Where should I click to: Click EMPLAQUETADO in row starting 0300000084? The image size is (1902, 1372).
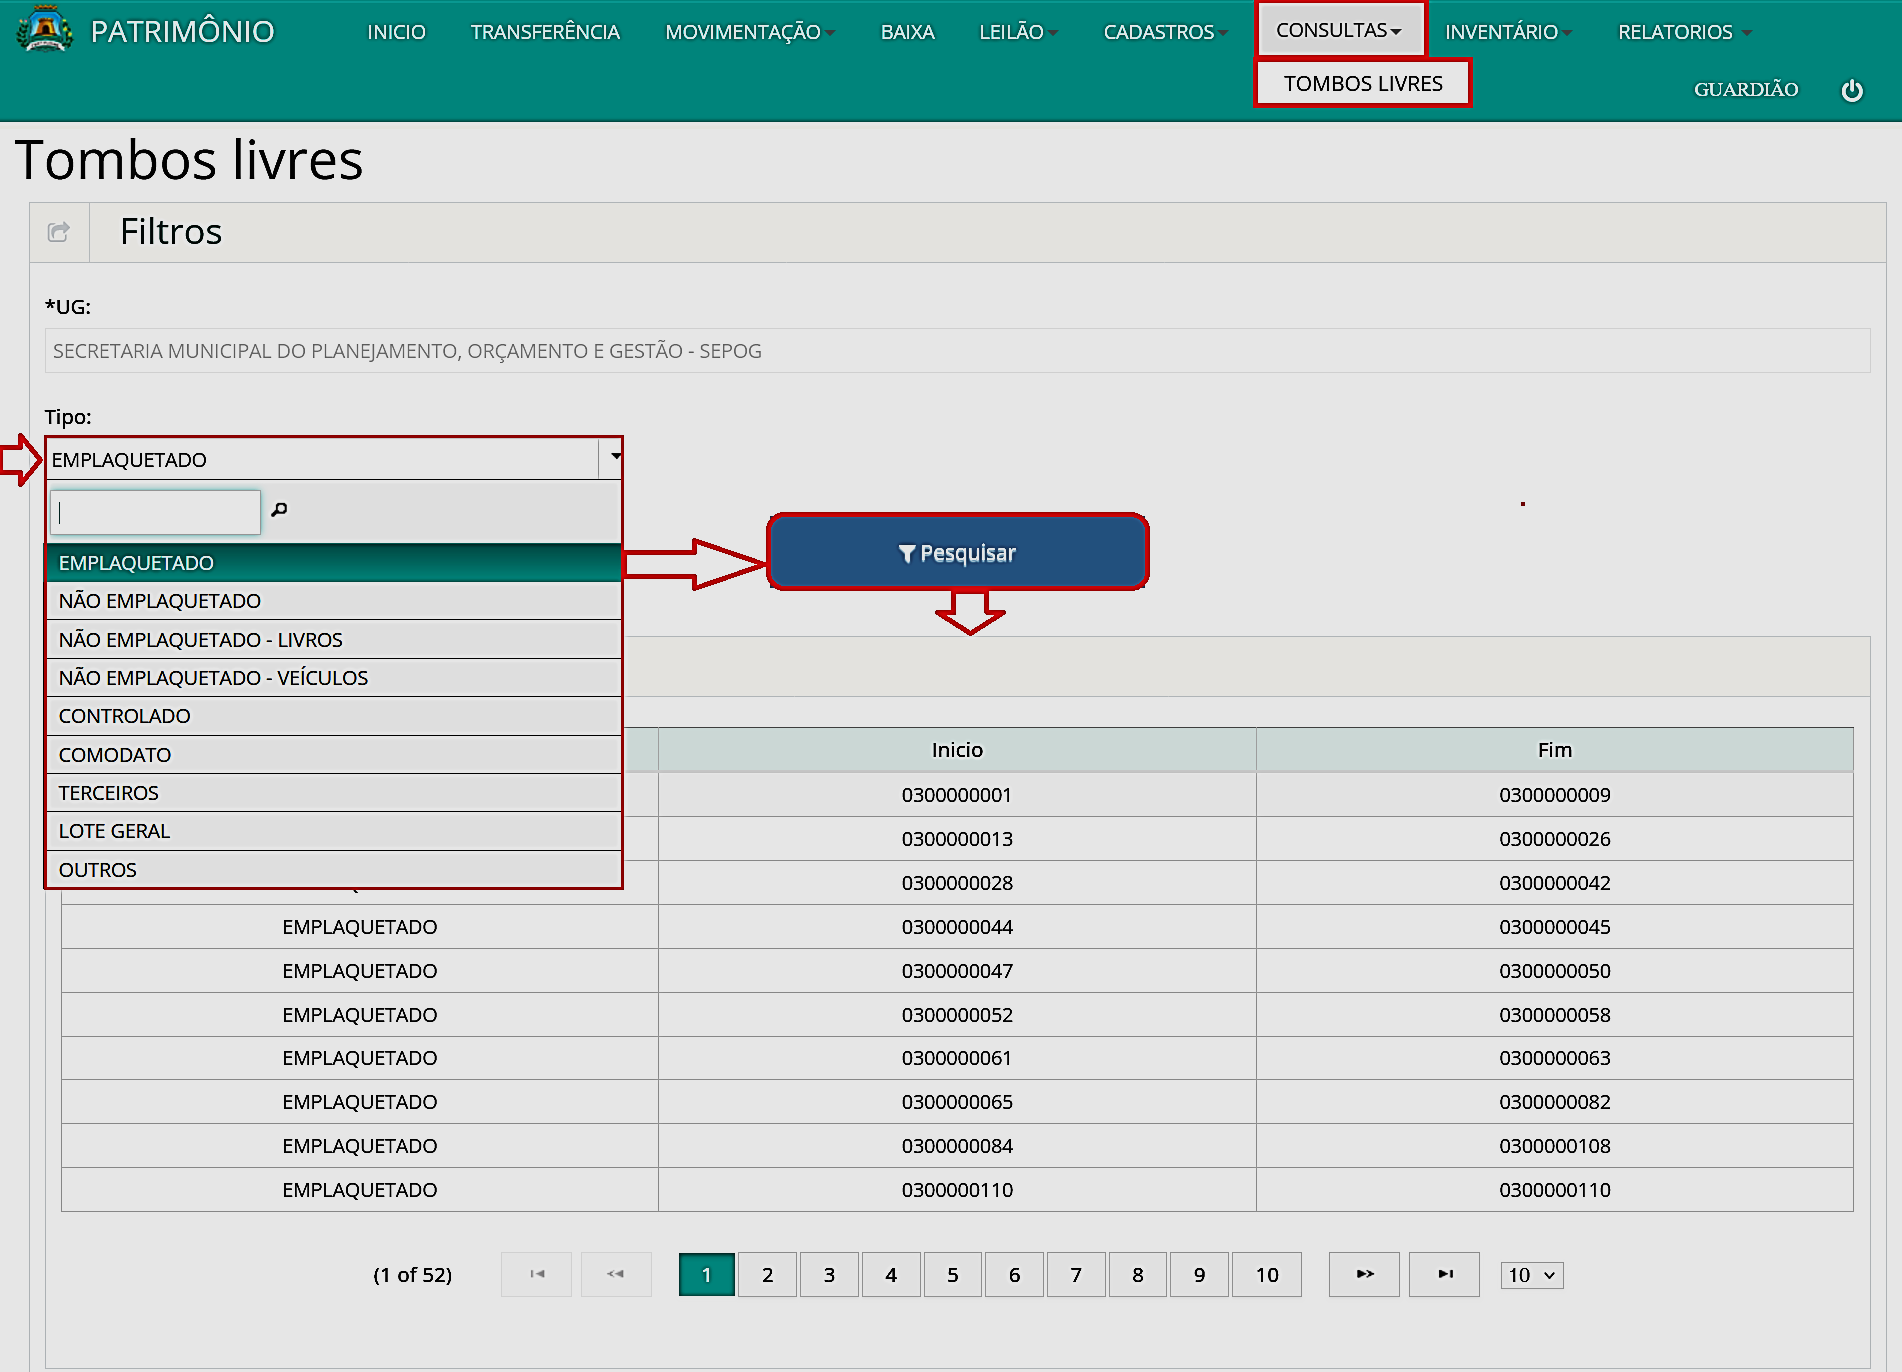[360, 1146]
